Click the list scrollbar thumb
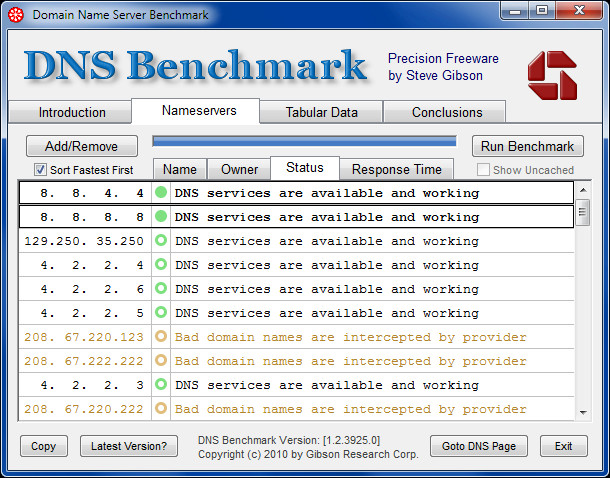This screenshot has height=478, width=610. pos(583,212)
